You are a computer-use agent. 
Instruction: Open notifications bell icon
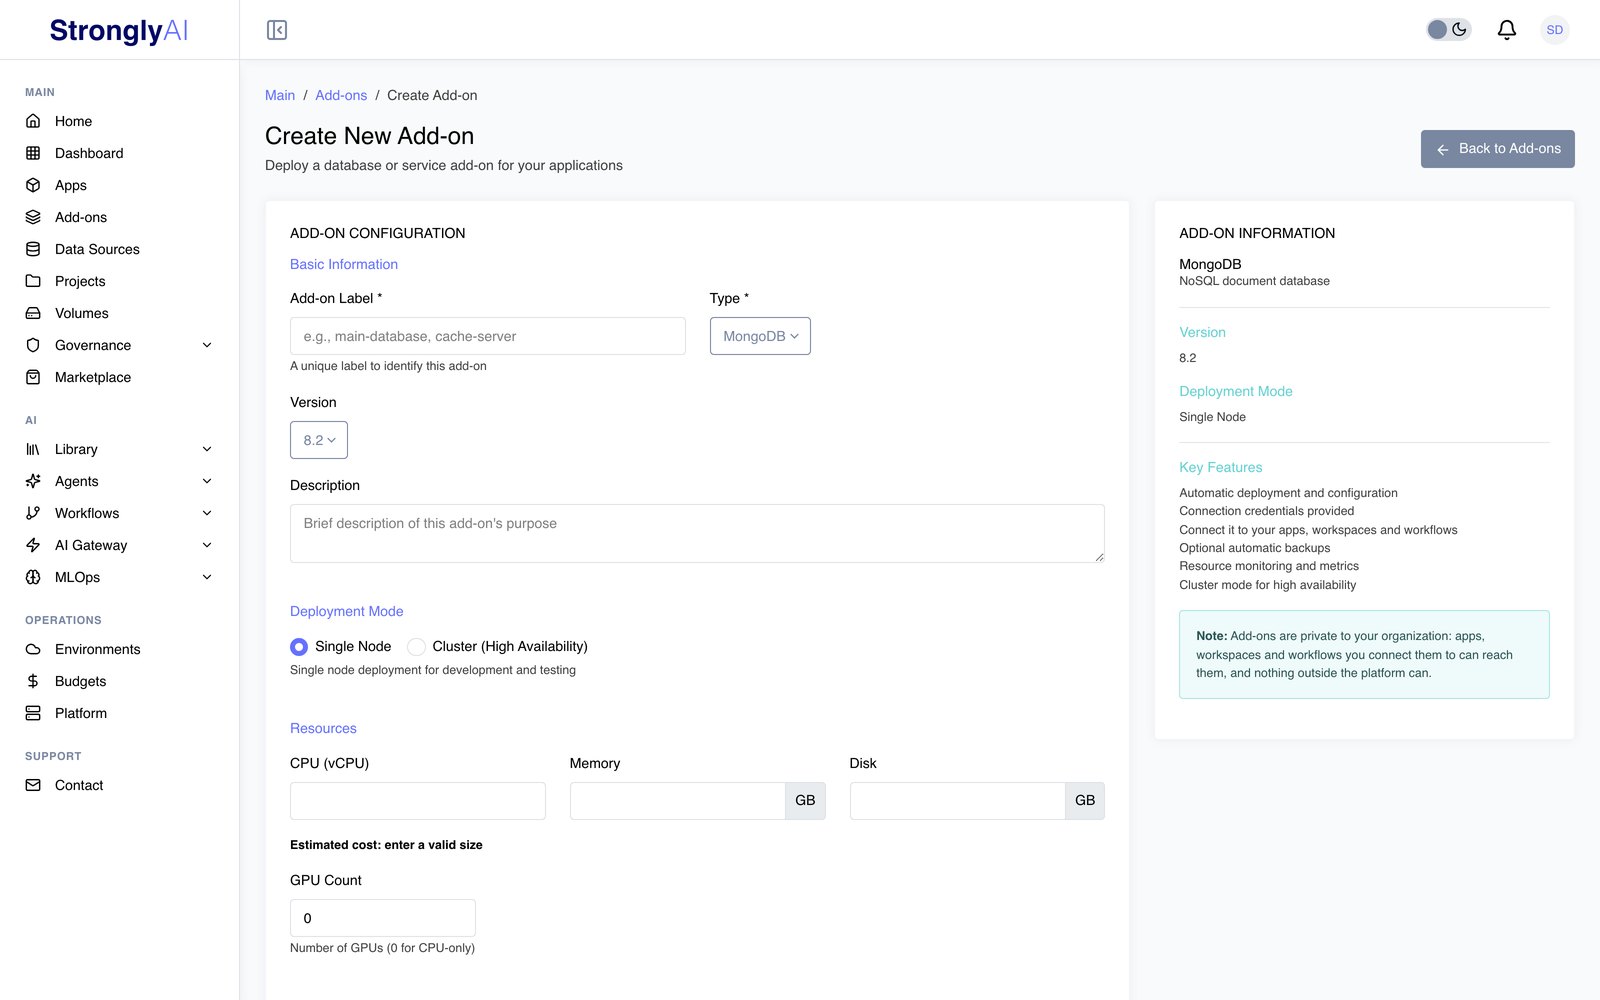(x=1507, y=30)
